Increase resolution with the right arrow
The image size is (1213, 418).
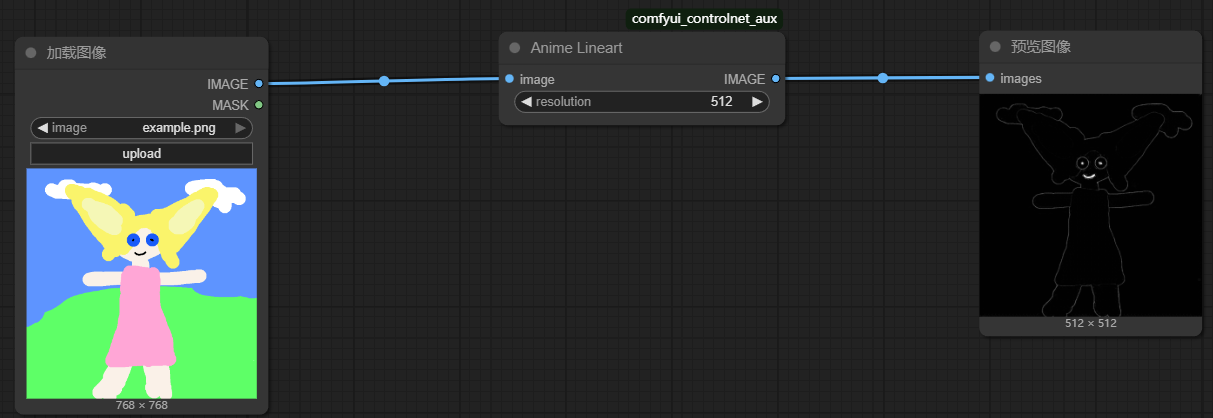point(757,102)
